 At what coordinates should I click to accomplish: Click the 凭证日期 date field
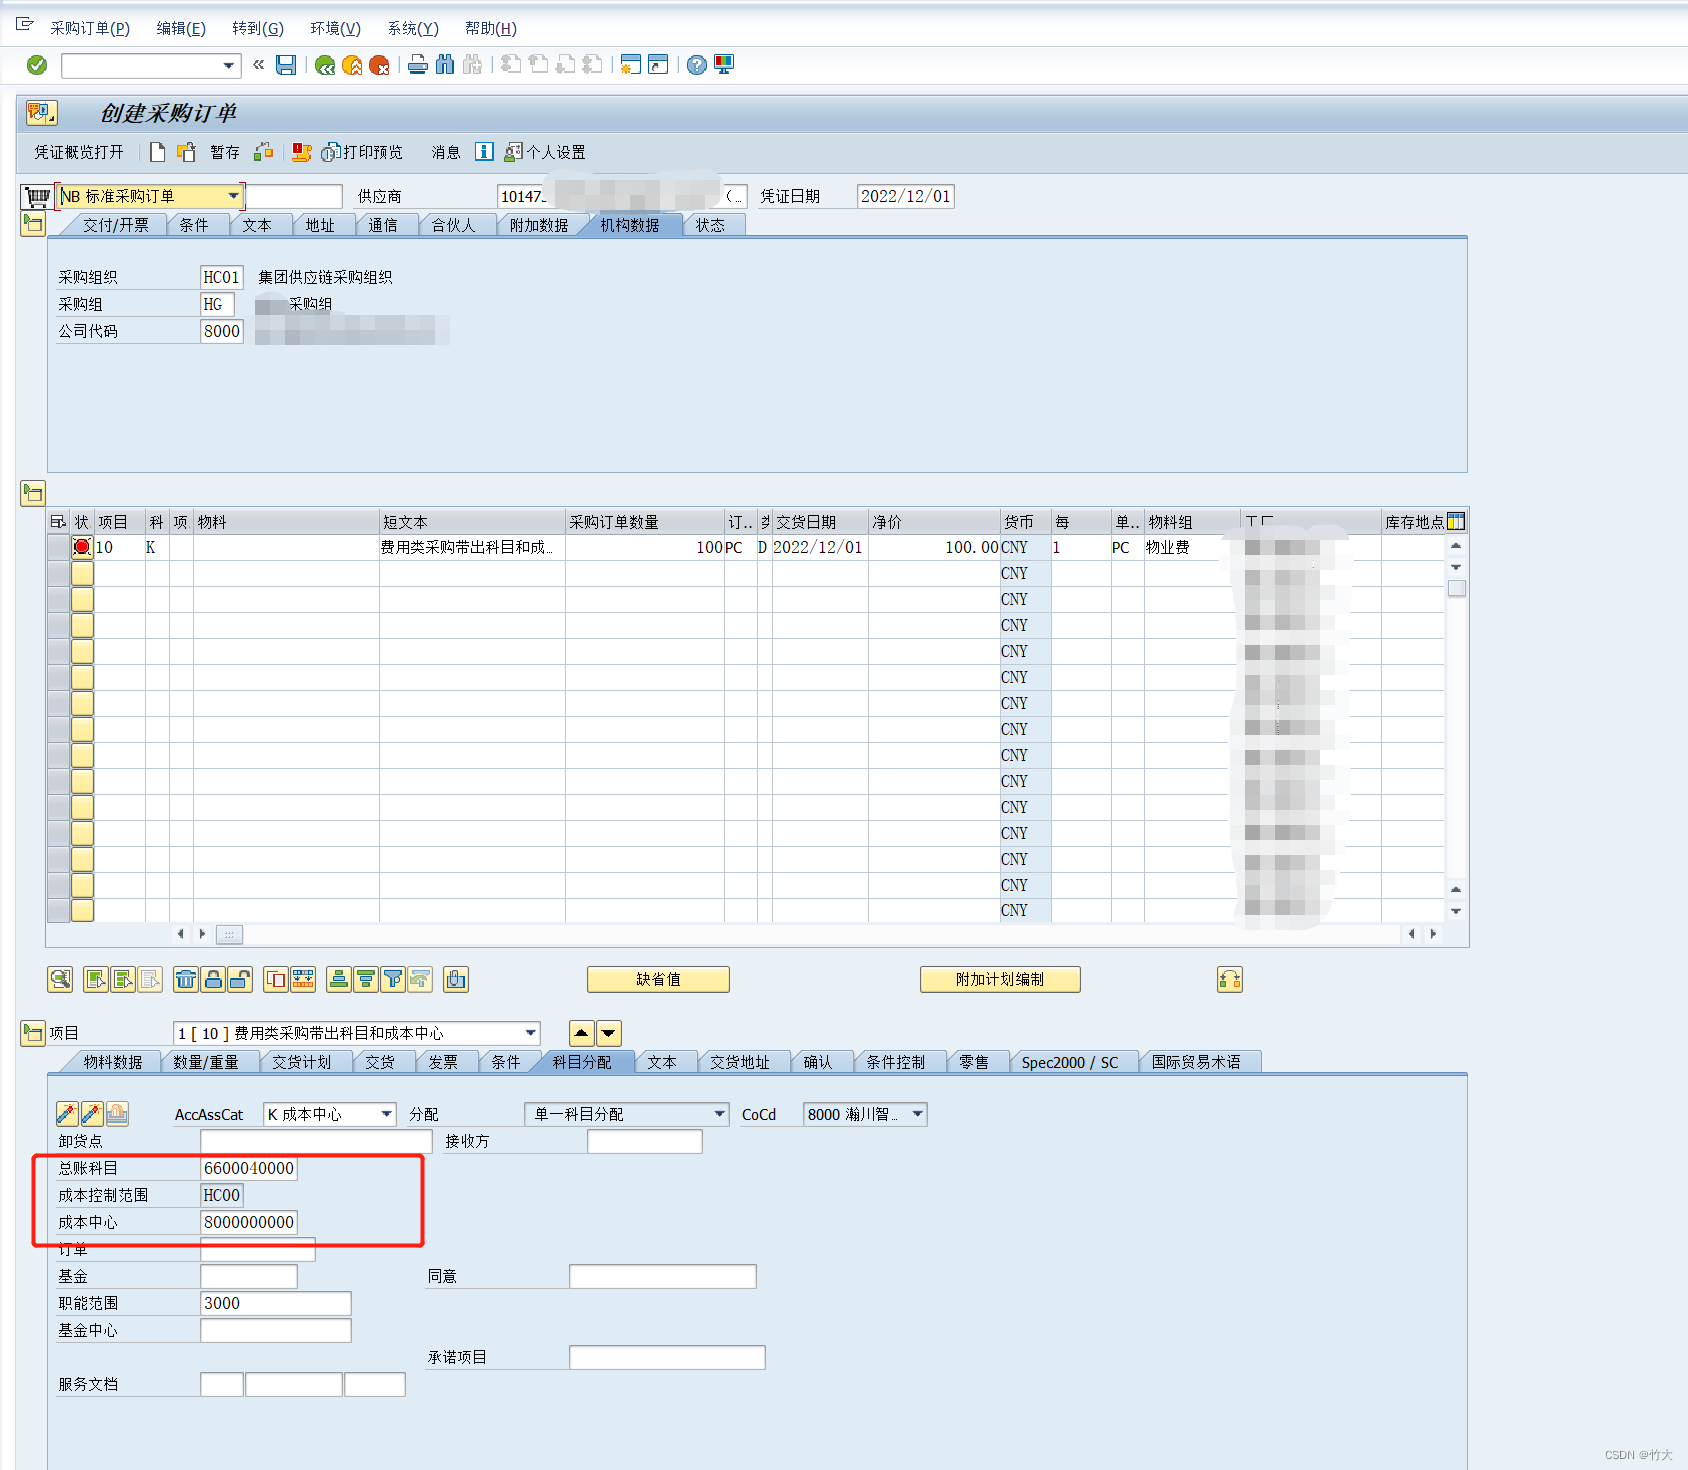coord(905,196)
